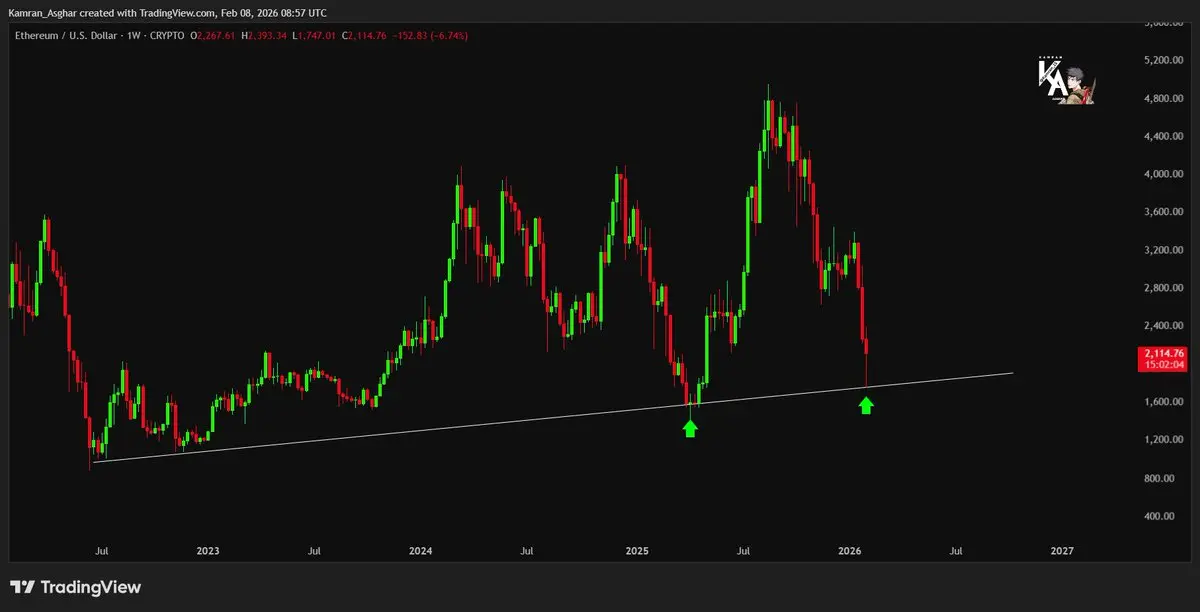Image resolution: width=1200 pixels, height=612 pixels.
Task: Click the 3,200.00 price axis label
Action: click(1162, 250)
